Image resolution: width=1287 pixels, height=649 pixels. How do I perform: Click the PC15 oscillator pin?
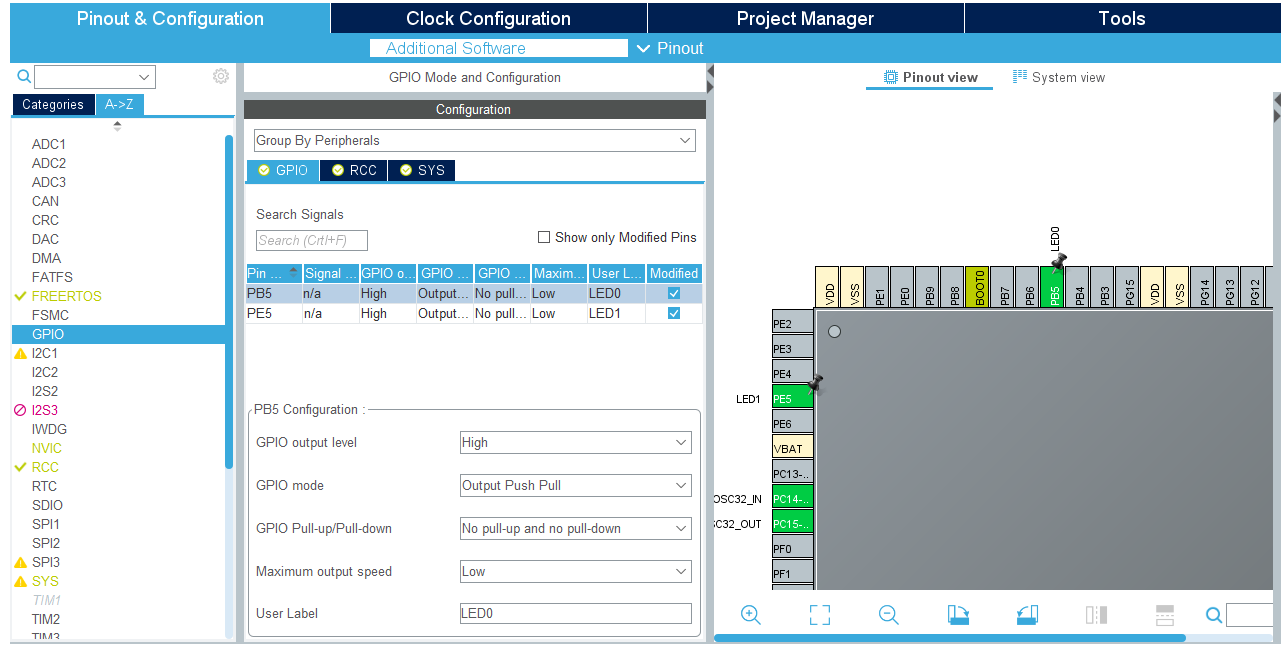(793, 523)
